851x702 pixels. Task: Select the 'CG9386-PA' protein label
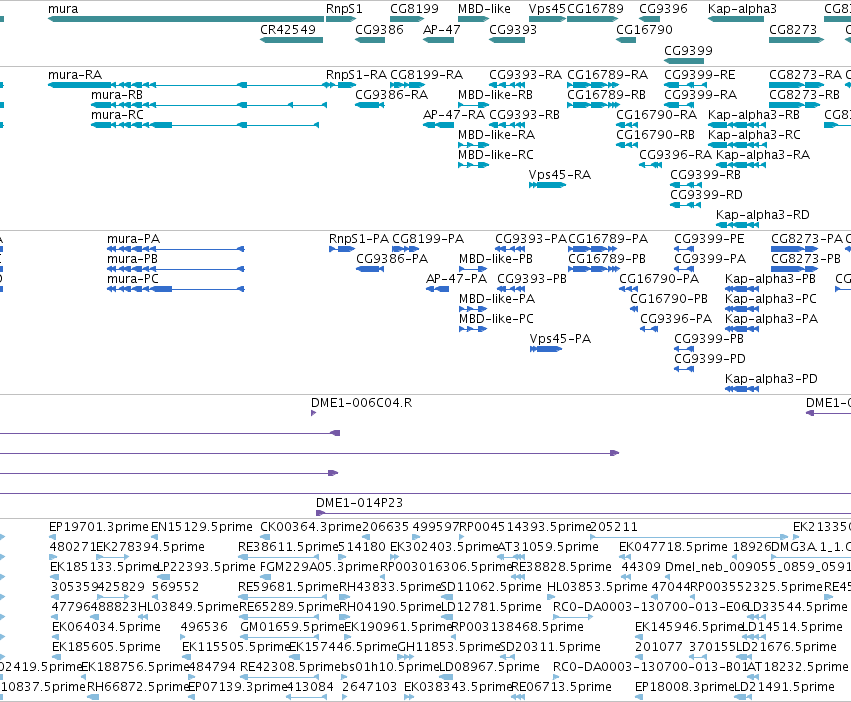pyautogui.click(x=392, y=259)
